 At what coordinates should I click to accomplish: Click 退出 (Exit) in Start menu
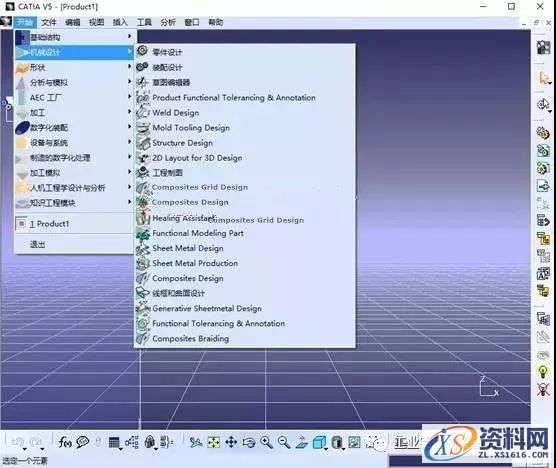pyautogui.click(x=74, y=244)
